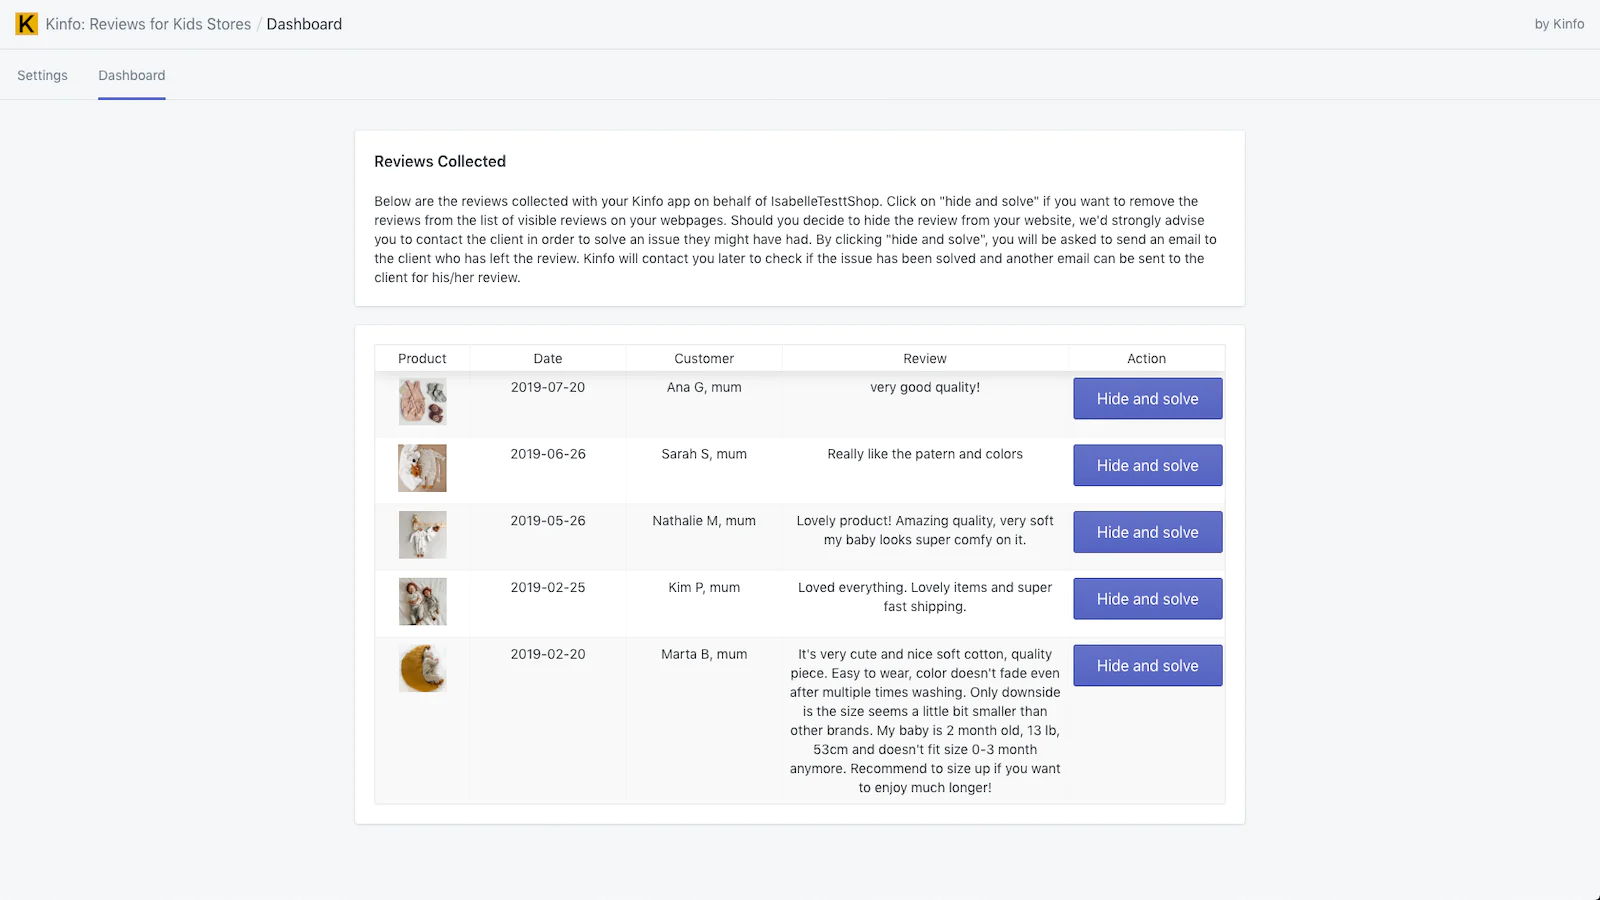Click Hide and solve for Sarah S's review
This screenshot has height=900, width=1600.
click(1148, 466)
